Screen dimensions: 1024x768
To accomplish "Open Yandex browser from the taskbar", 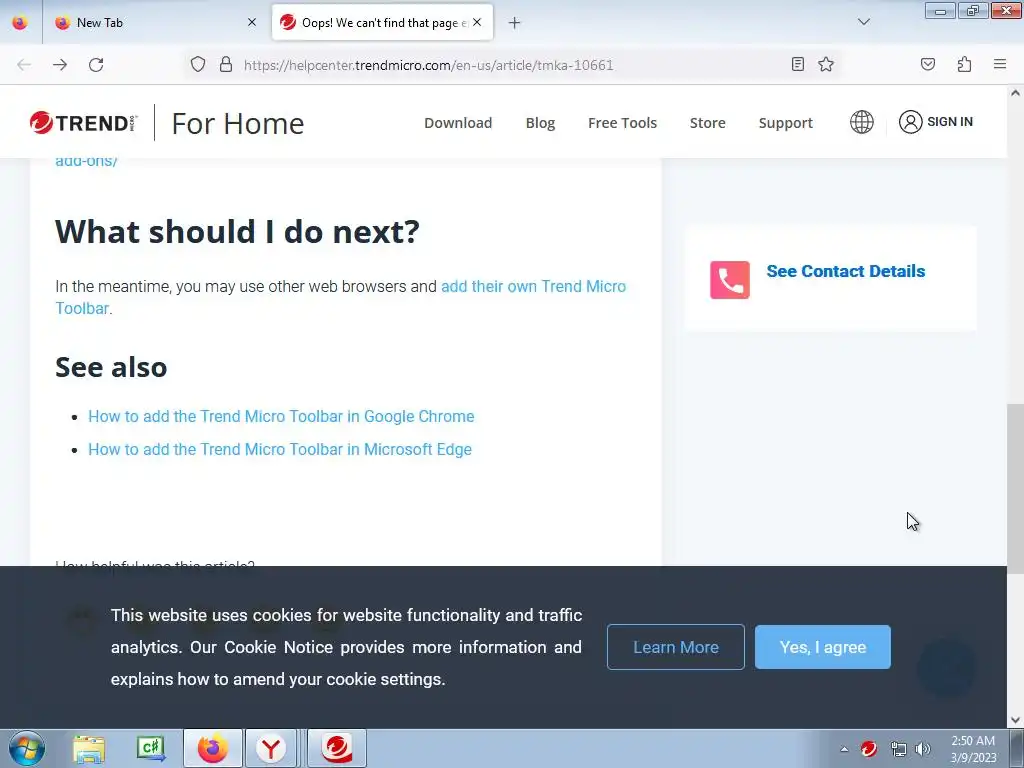I will click(x=271, y=748).
